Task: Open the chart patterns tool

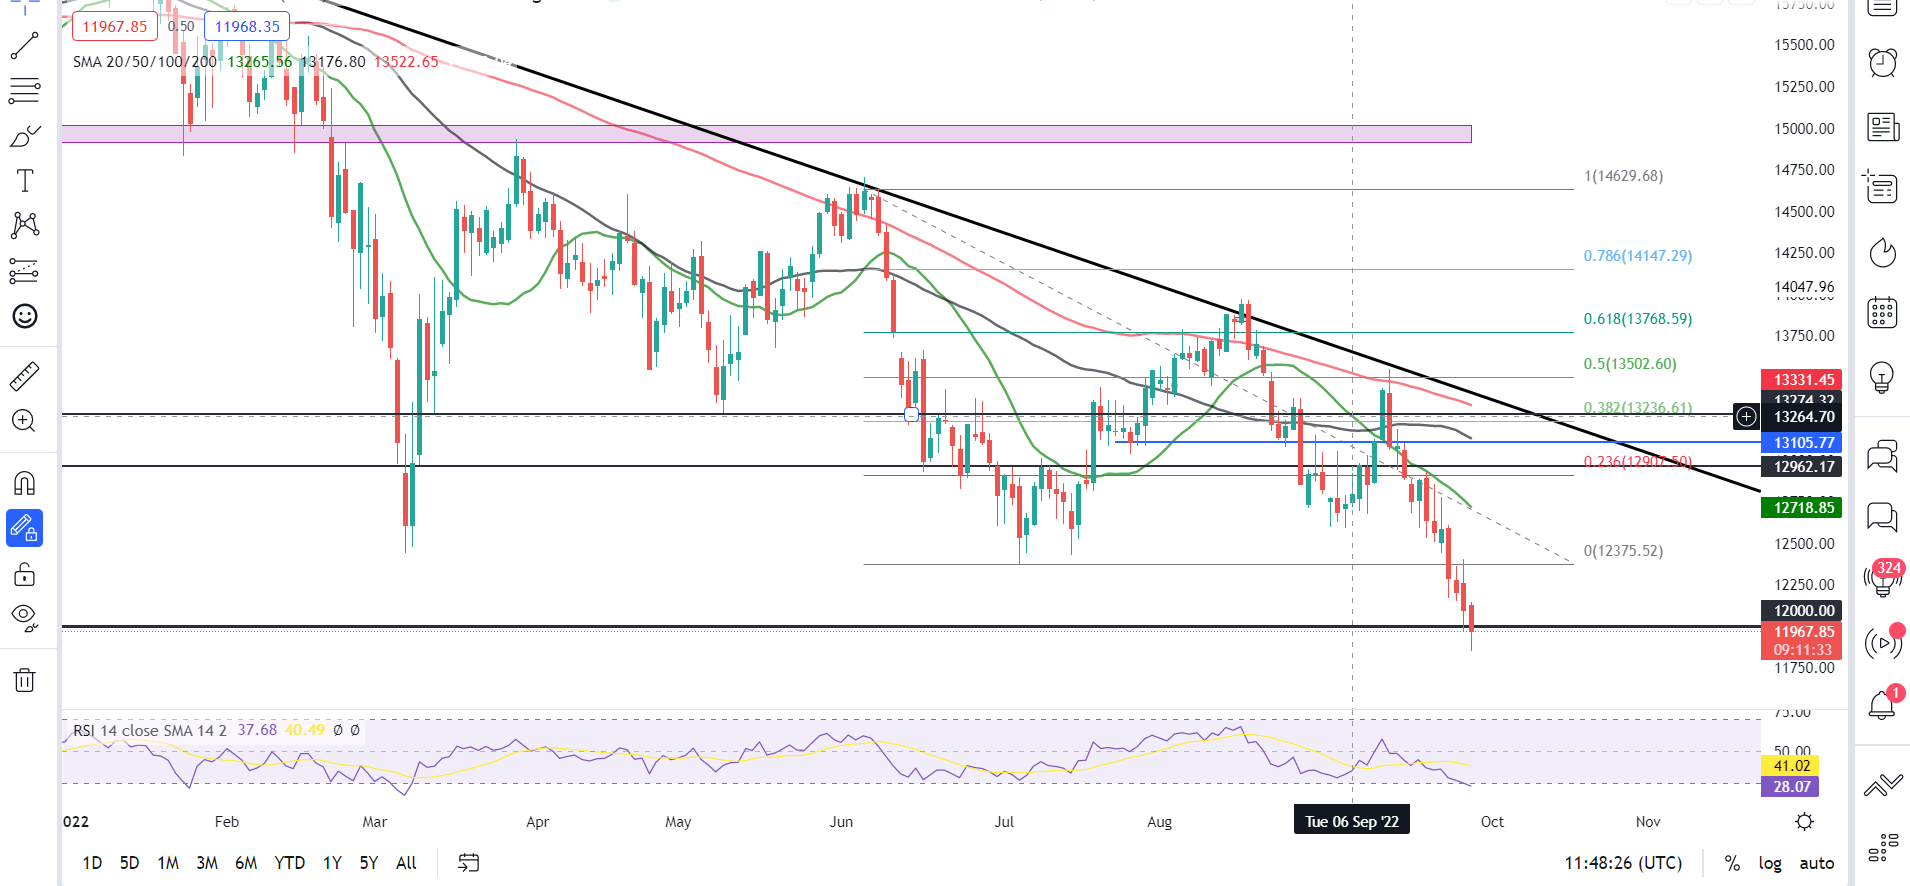Action: point(25,225)
